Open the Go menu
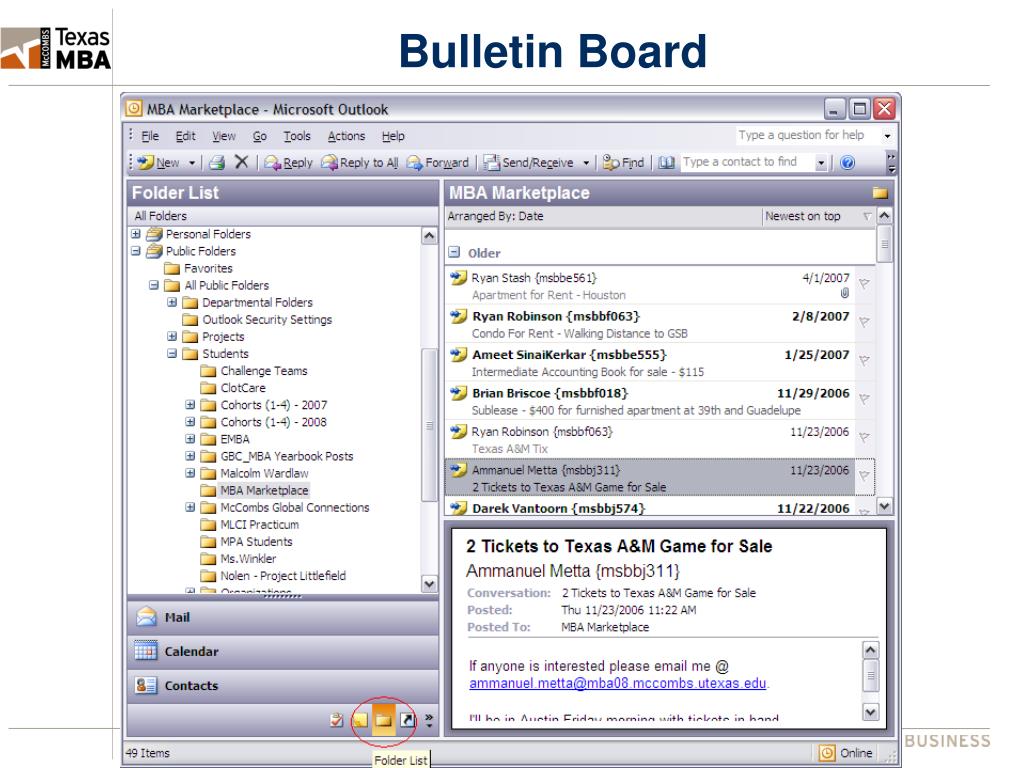The width and height of the screenshot is (1024, 768). pos(259,136)
